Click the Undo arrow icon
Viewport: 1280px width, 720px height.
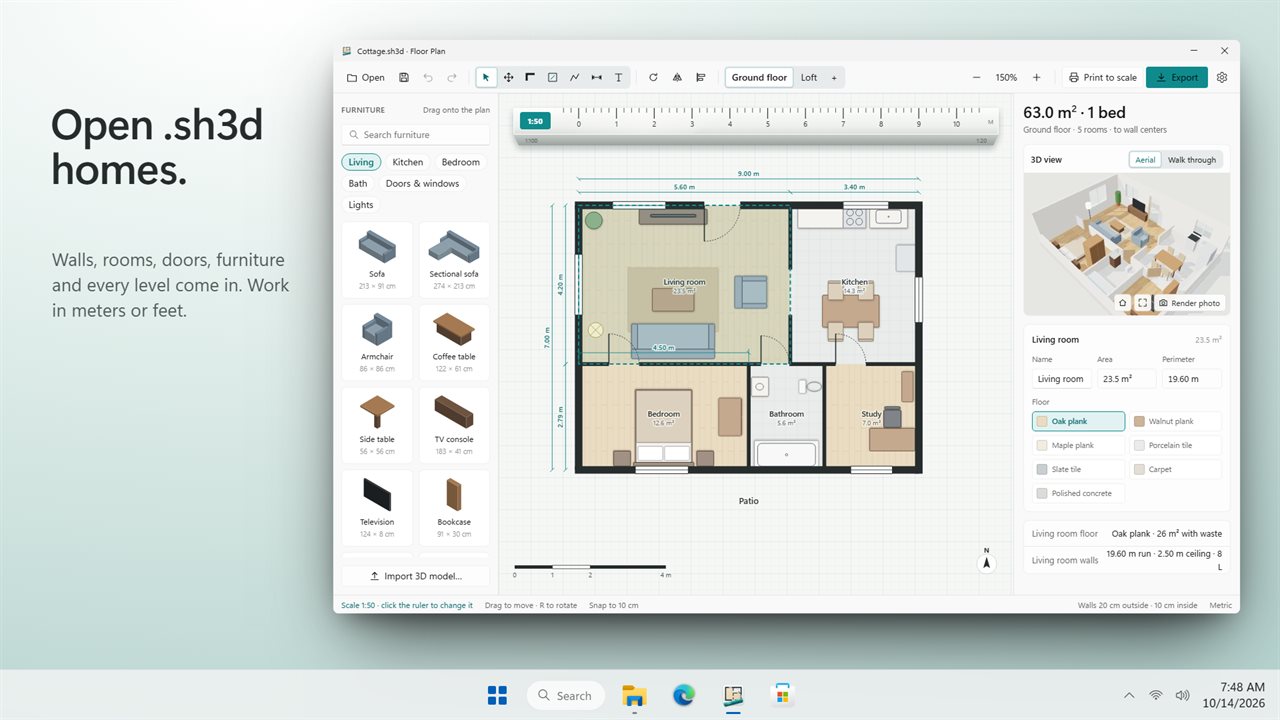point(428,77)
